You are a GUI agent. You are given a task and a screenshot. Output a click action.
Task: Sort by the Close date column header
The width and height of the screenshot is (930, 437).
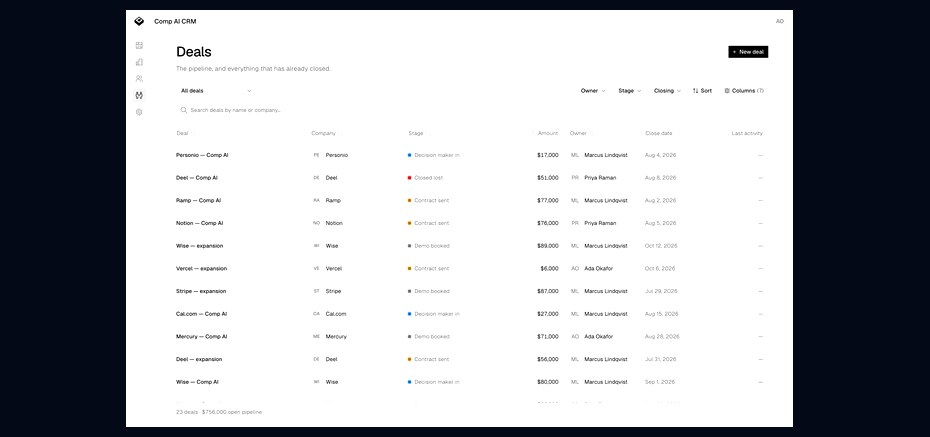[x=658, y=133]
